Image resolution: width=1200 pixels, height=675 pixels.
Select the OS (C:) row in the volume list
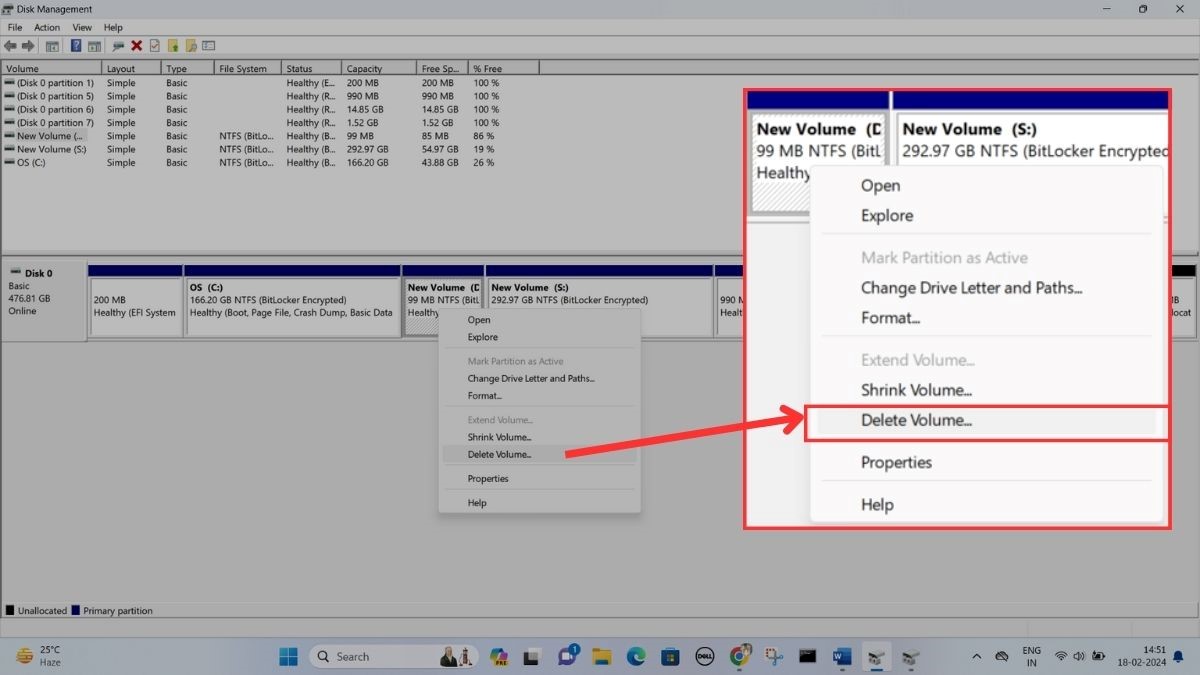(35, 162)
